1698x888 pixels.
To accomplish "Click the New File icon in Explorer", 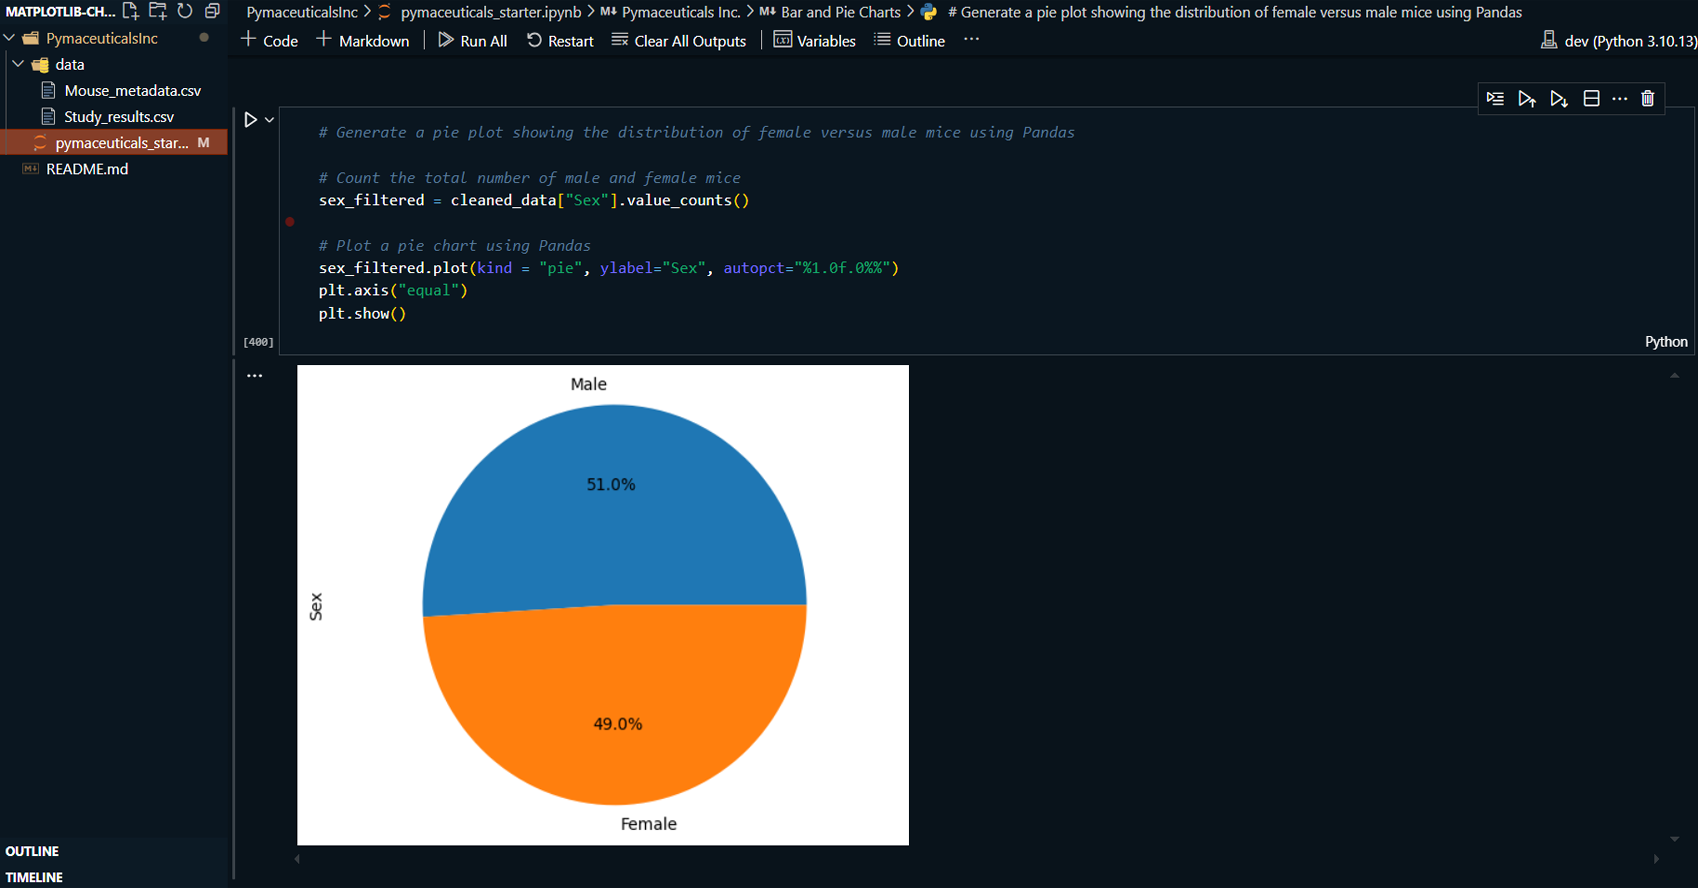I will coord(130,11).
